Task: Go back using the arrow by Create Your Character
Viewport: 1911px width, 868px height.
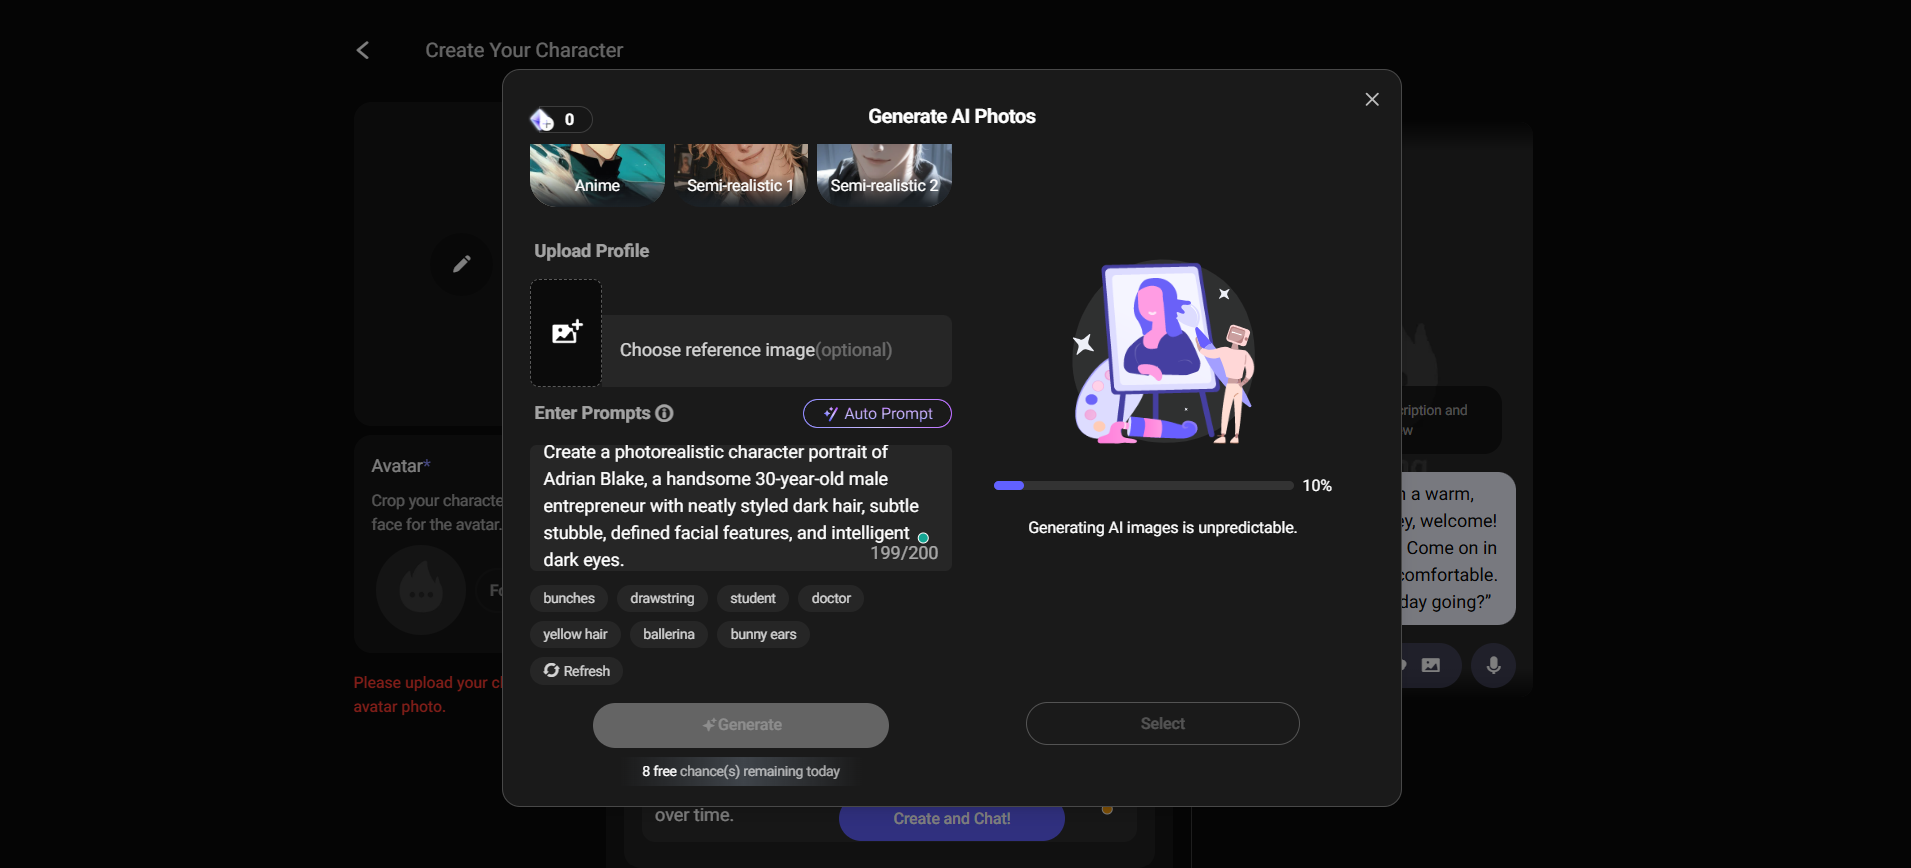Action: click(363, 50)
